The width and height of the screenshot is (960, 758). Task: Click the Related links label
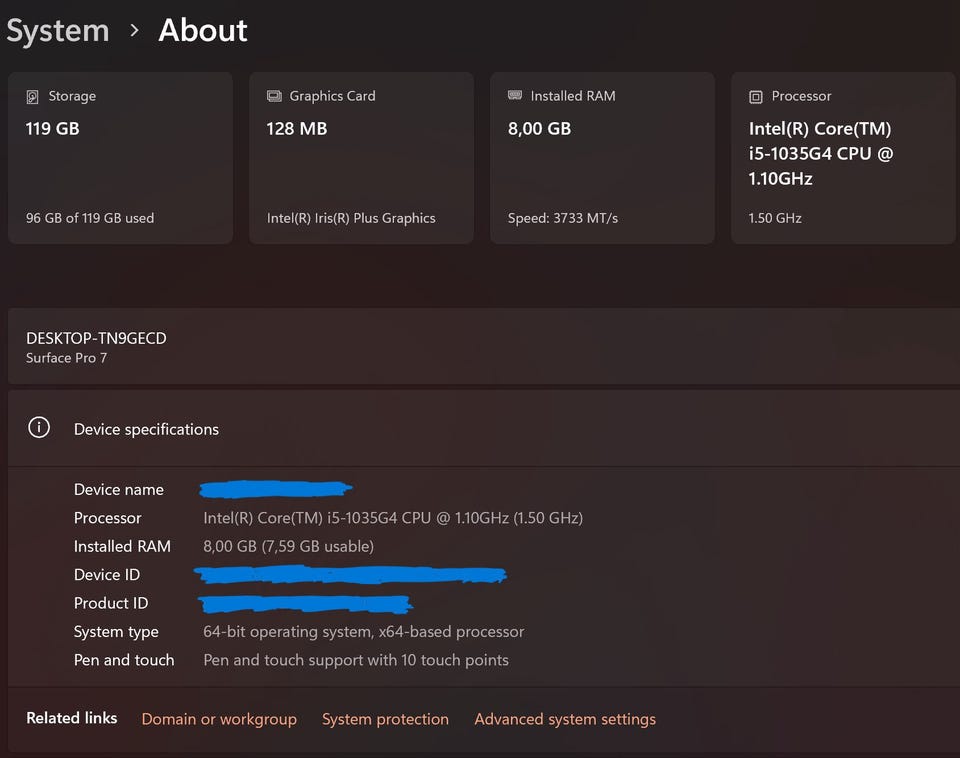[72, 718]
